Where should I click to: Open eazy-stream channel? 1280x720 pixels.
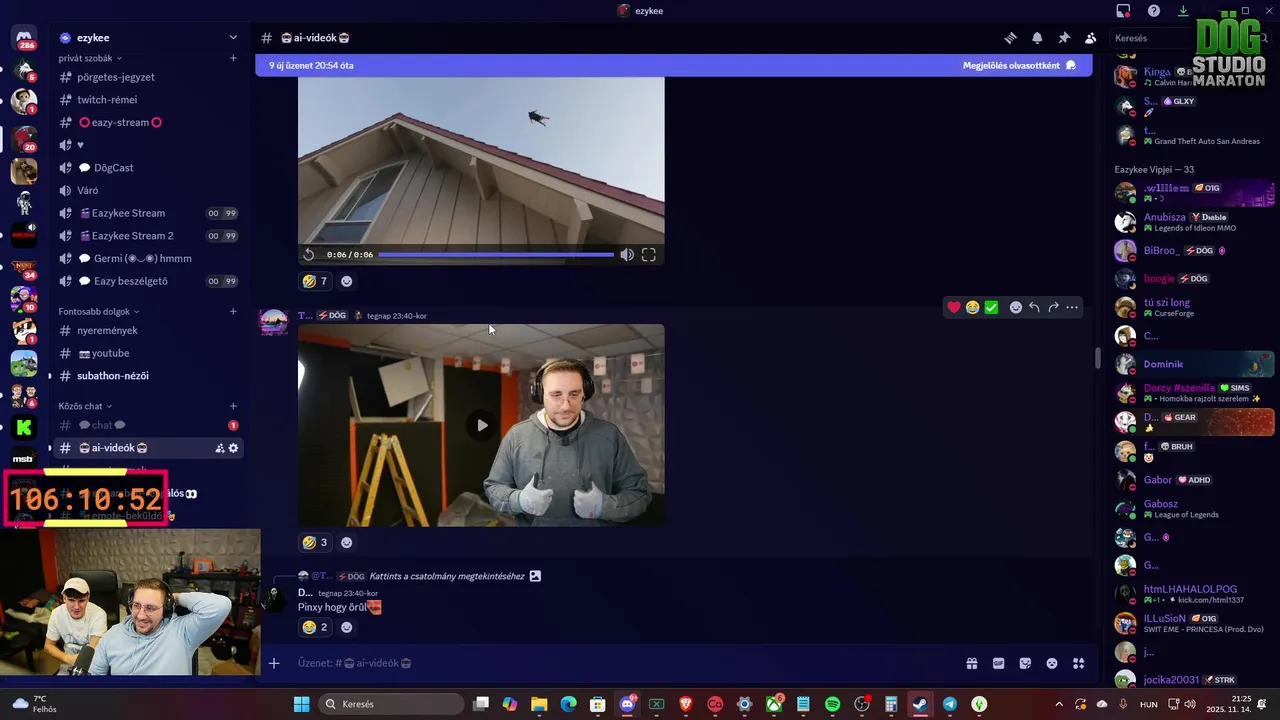(148, 123)
